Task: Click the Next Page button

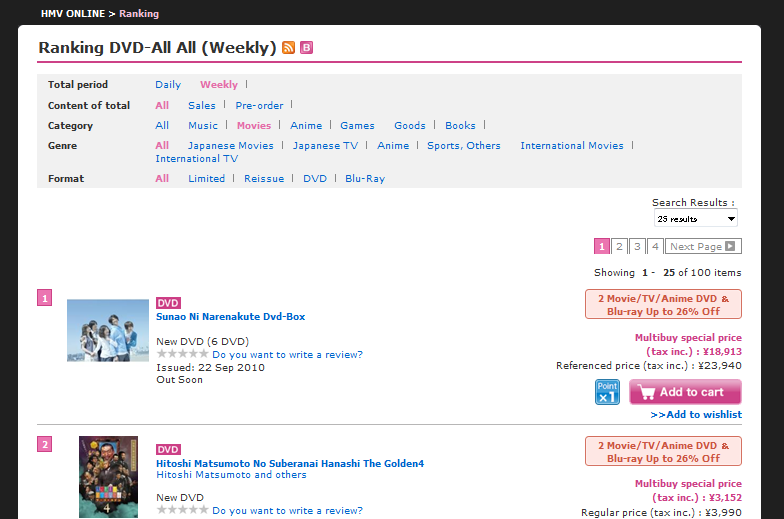Action: (703, 246)
